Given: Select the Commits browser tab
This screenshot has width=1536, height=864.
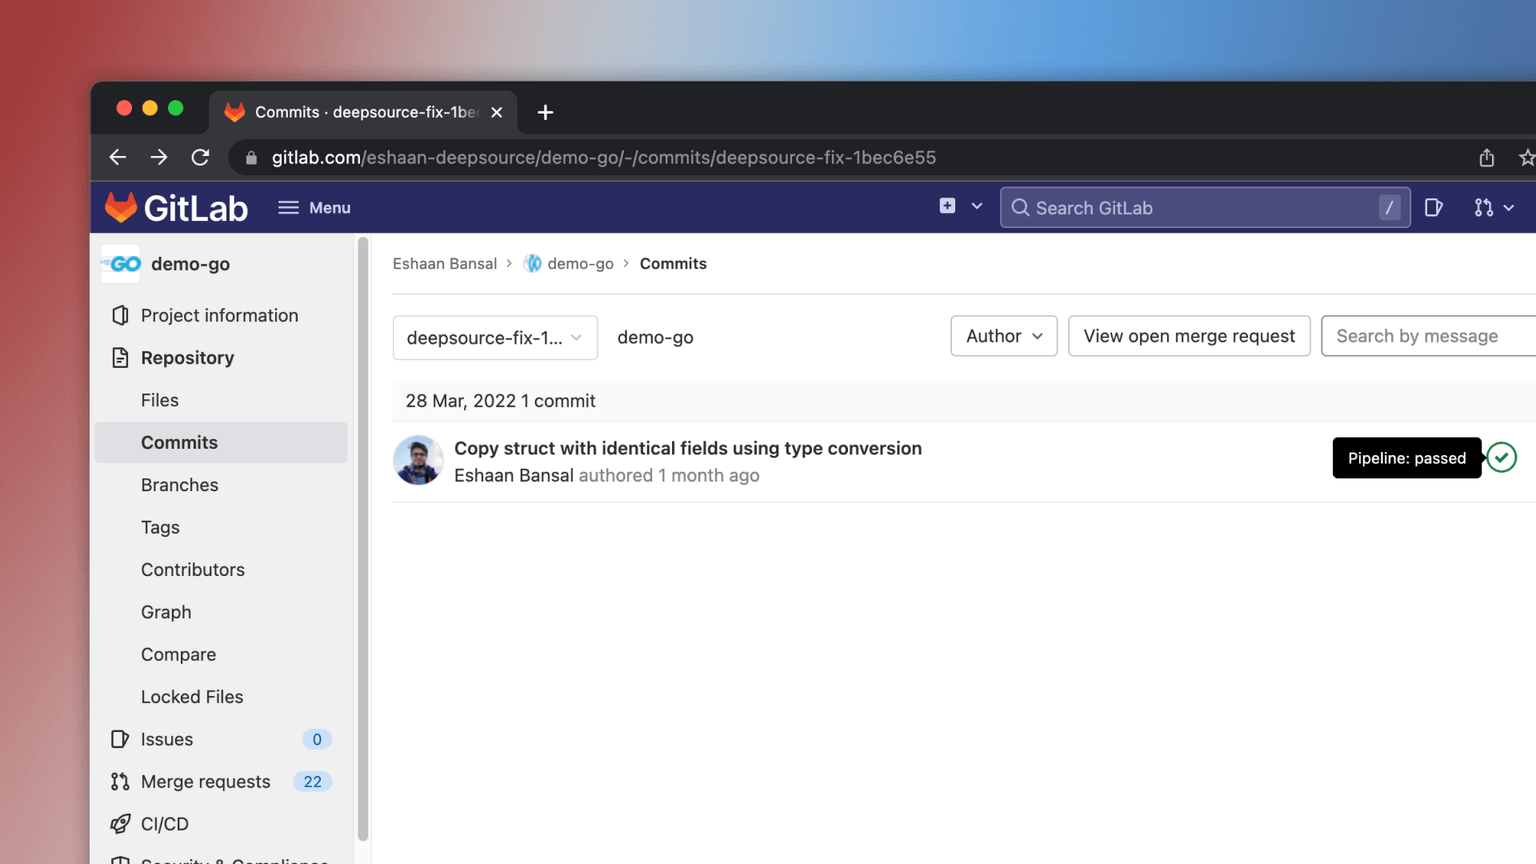Looking at the screenshot, I should [364, 112].
